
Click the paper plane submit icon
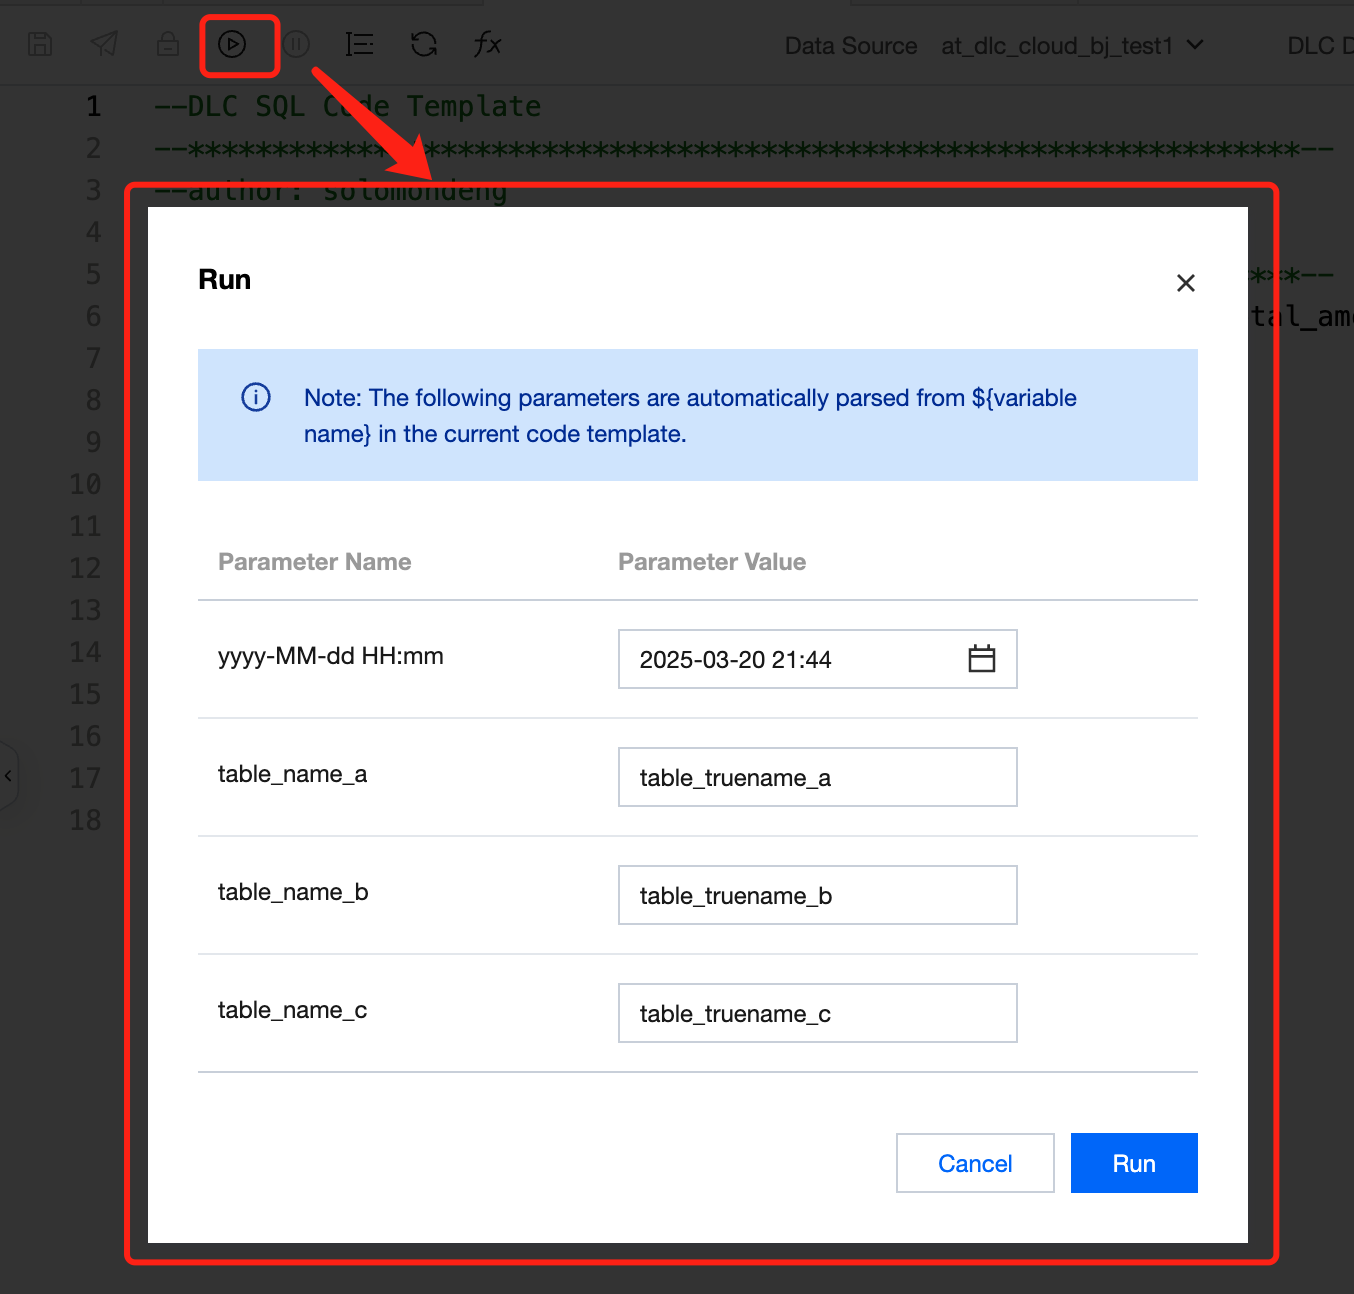(x=104, y=44)
